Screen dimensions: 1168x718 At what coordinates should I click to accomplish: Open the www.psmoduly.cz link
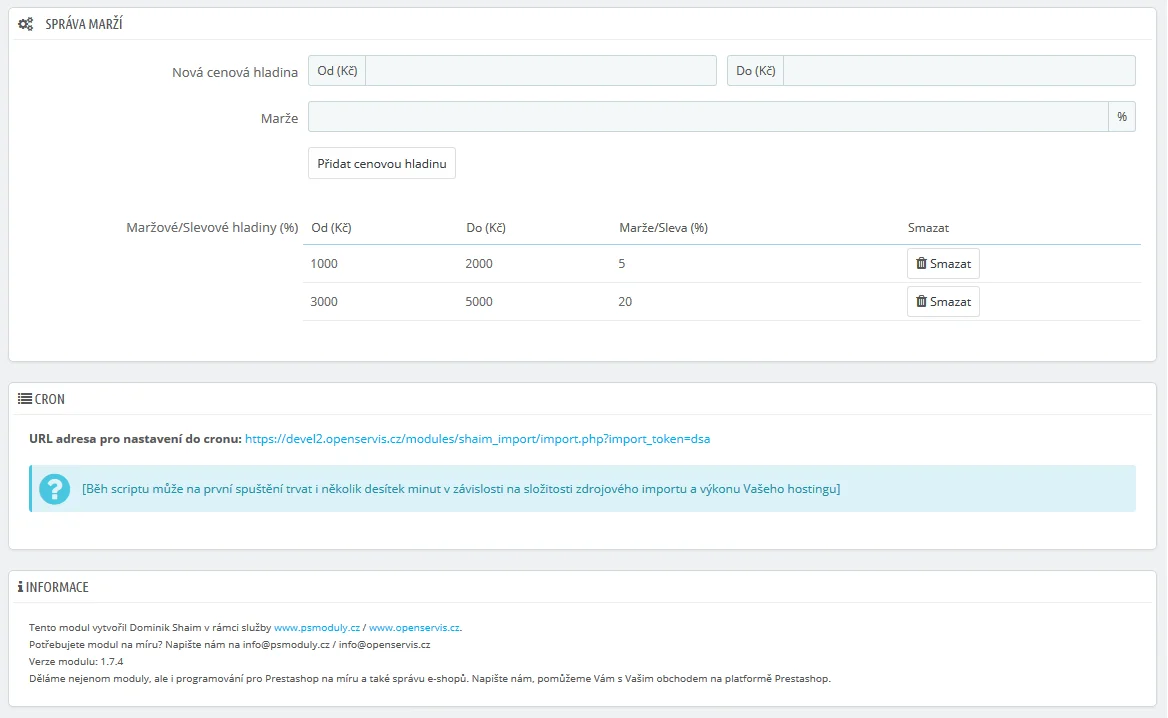pos(317,627)
